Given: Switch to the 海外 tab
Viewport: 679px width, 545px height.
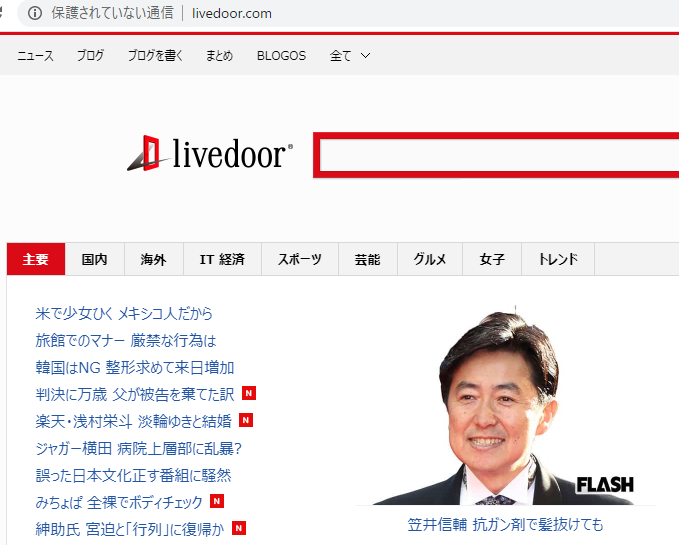Looking at the screenshot, I should coord(154,259).
